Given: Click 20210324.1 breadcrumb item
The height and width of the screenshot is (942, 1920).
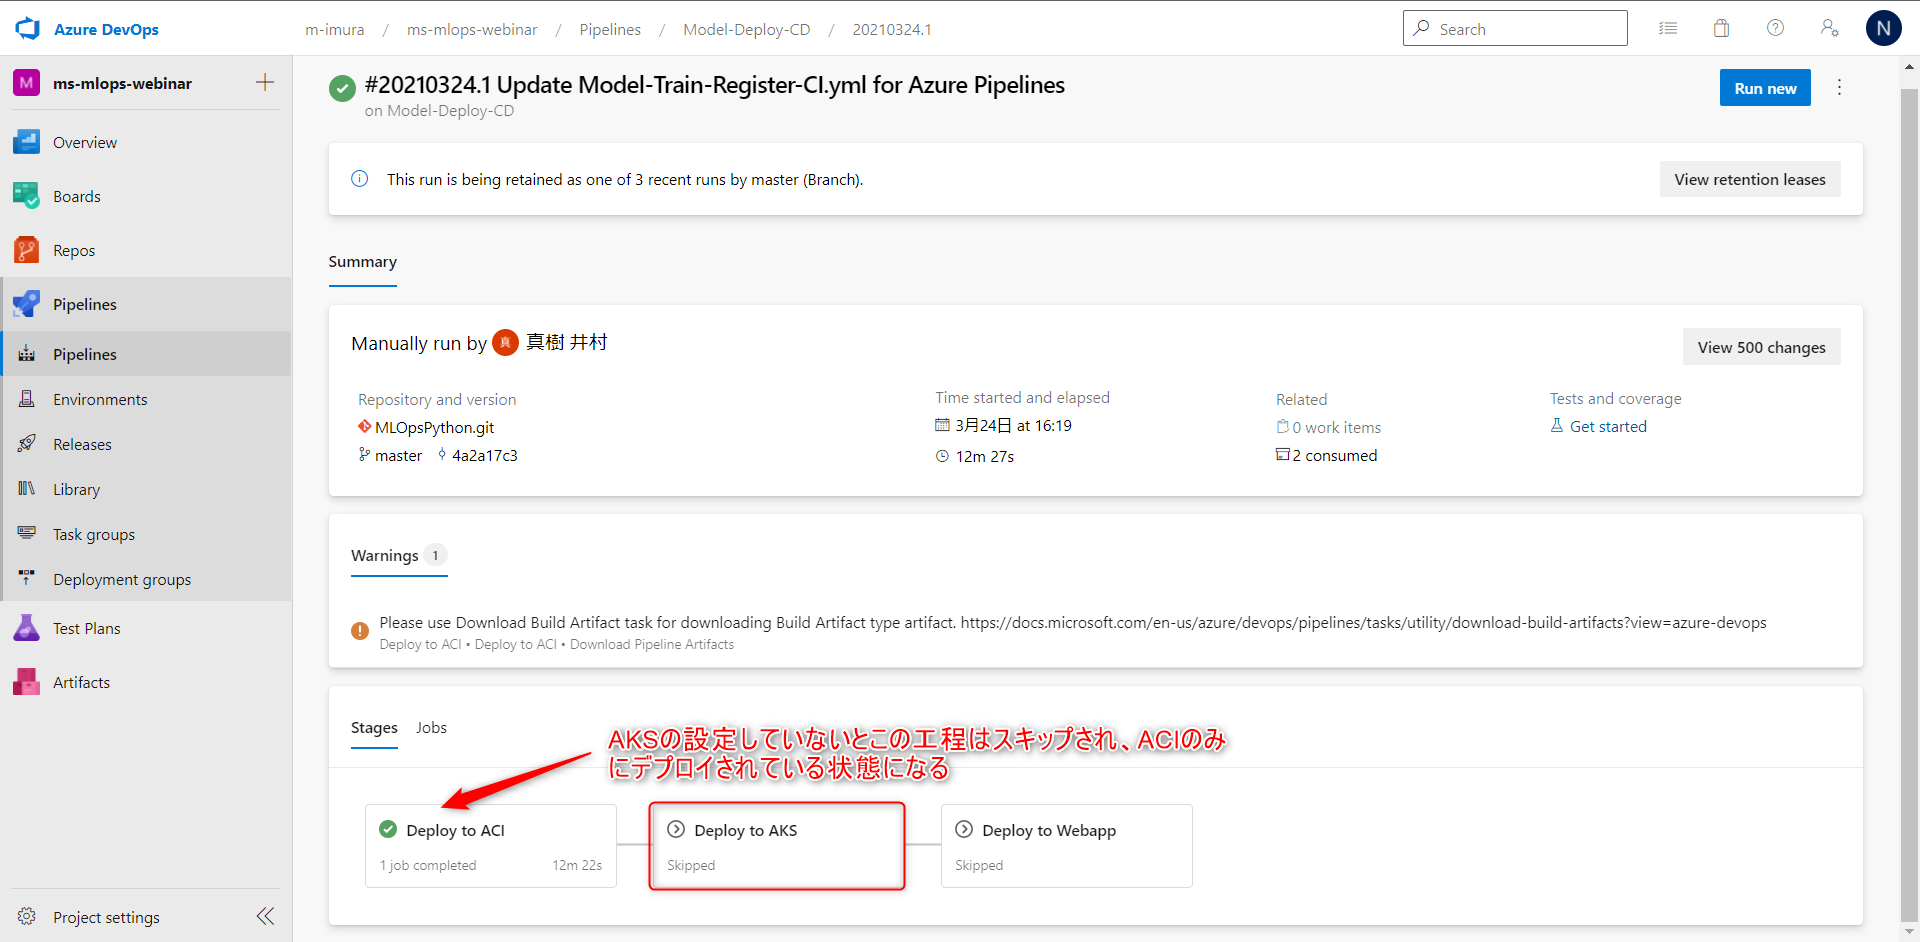Looking at the screenshot, I should click(892, 29).
